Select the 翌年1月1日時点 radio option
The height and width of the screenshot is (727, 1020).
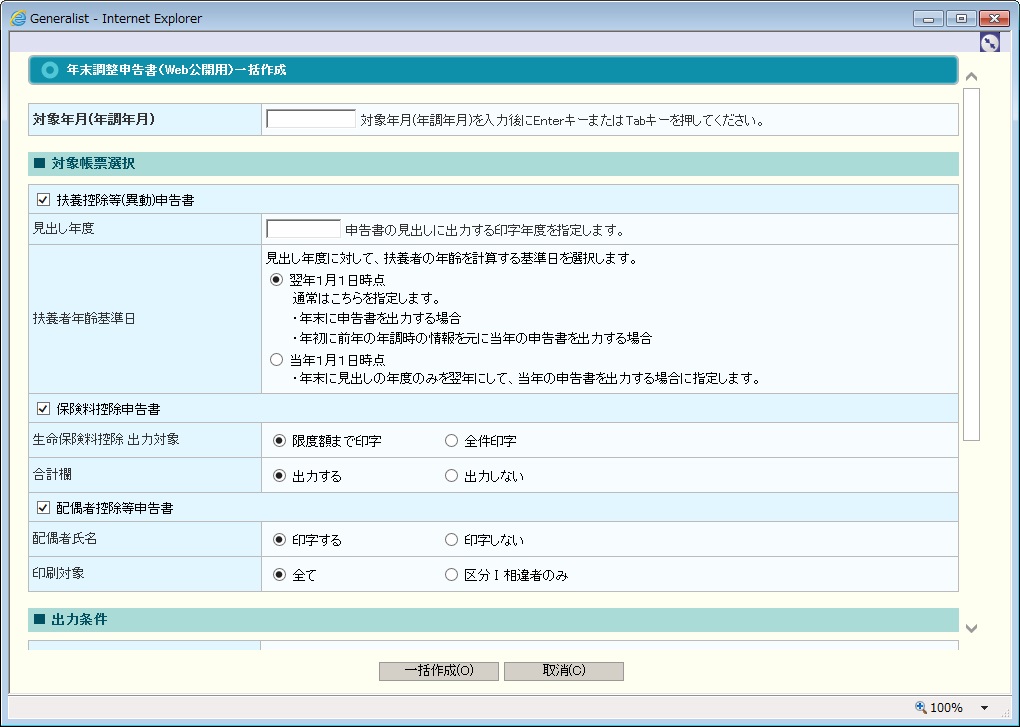point(277,280)
